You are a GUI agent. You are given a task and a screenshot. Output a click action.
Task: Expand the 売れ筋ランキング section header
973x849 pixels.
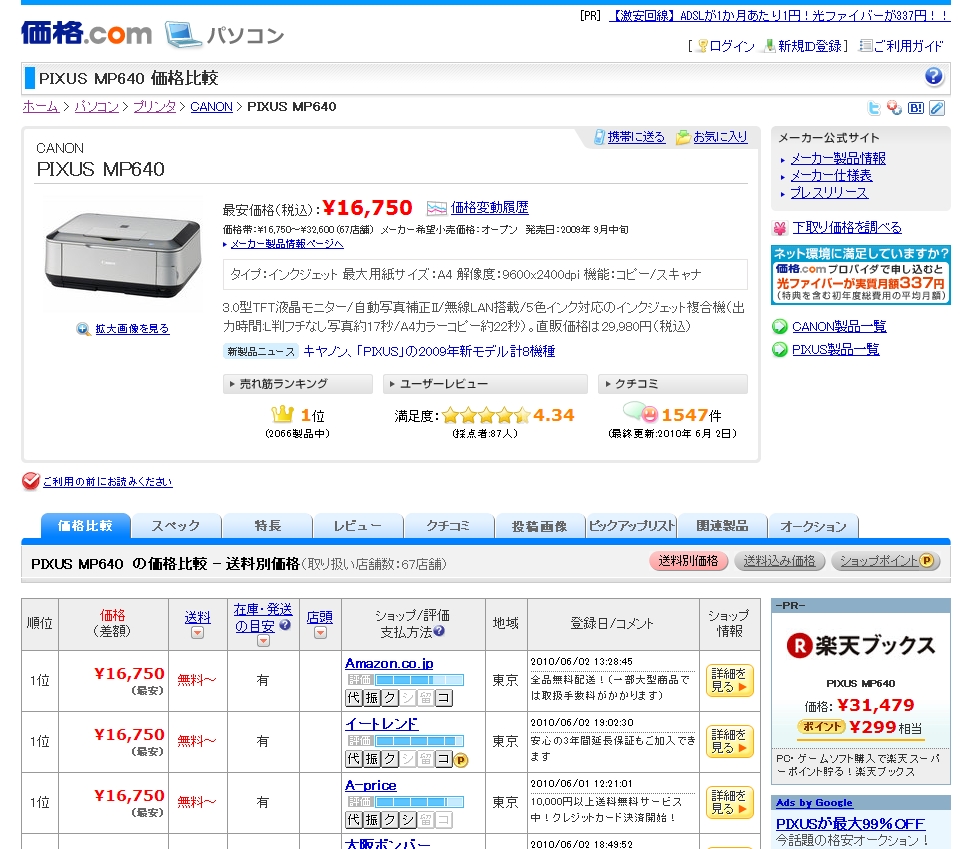[298, 384]
